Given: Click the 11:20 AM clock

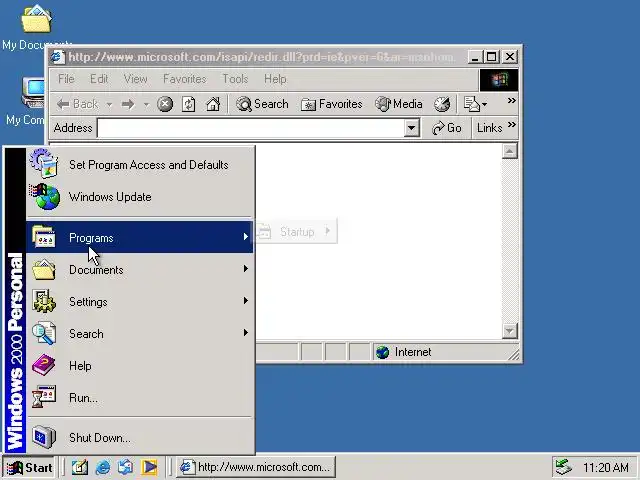Looking at the screenshot, I should coord(606,468).
